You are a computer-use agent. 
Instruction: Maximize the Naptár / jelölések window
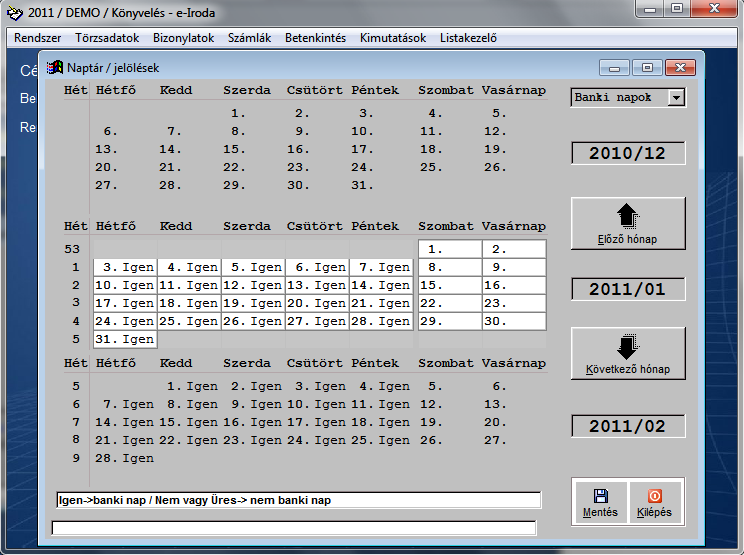(647, 68)
